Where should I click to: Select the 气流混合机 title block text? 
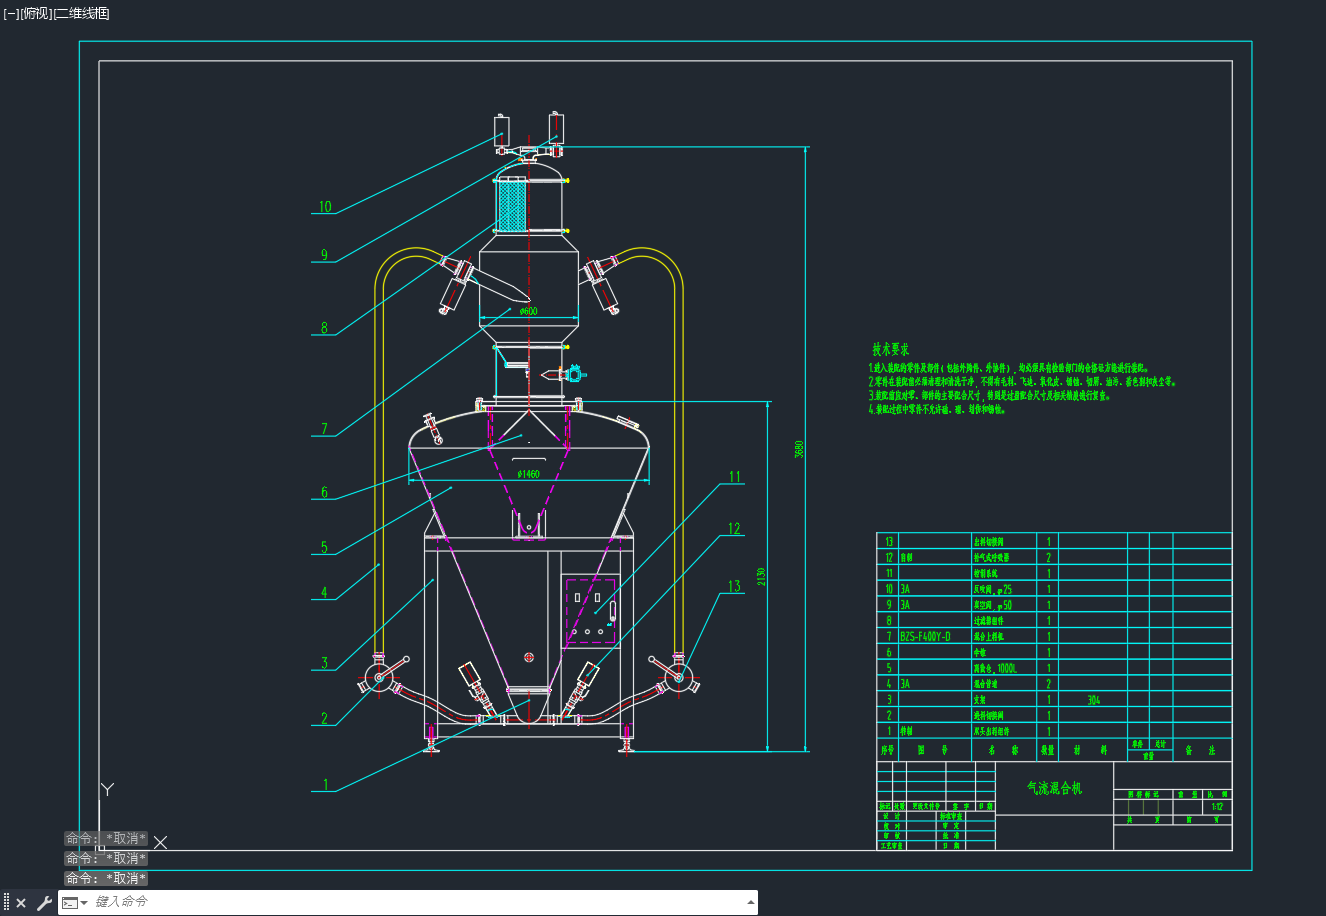pos(1054,788)
